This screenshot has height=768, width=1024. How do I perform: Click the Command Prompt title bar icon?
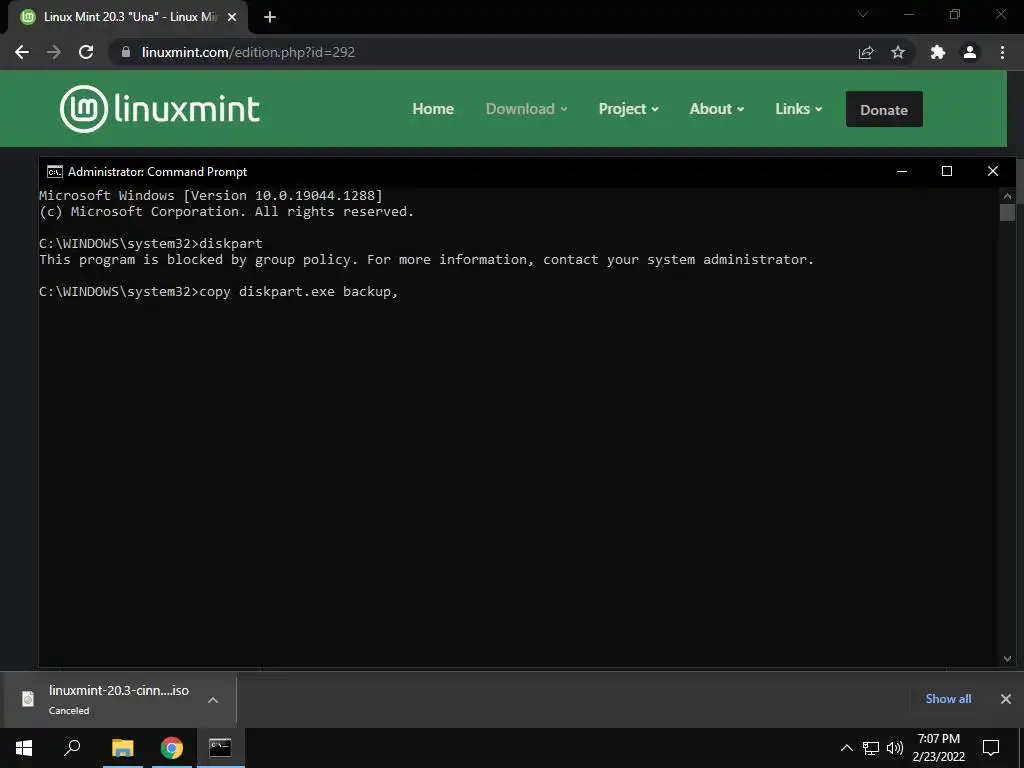[54, 172]
